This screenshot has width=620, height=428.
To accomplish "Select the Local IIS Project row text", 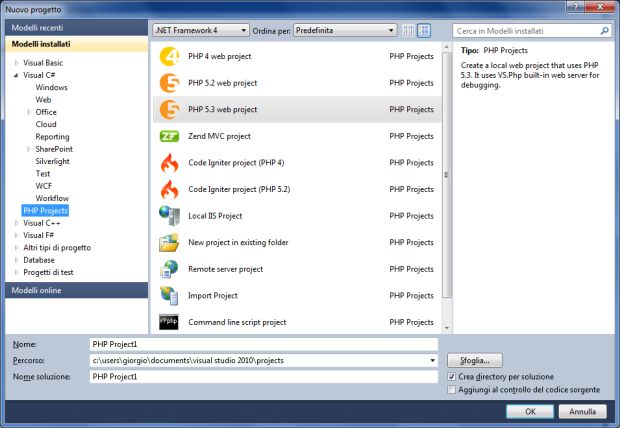I will pyautogui.click(x=215, y=216).
